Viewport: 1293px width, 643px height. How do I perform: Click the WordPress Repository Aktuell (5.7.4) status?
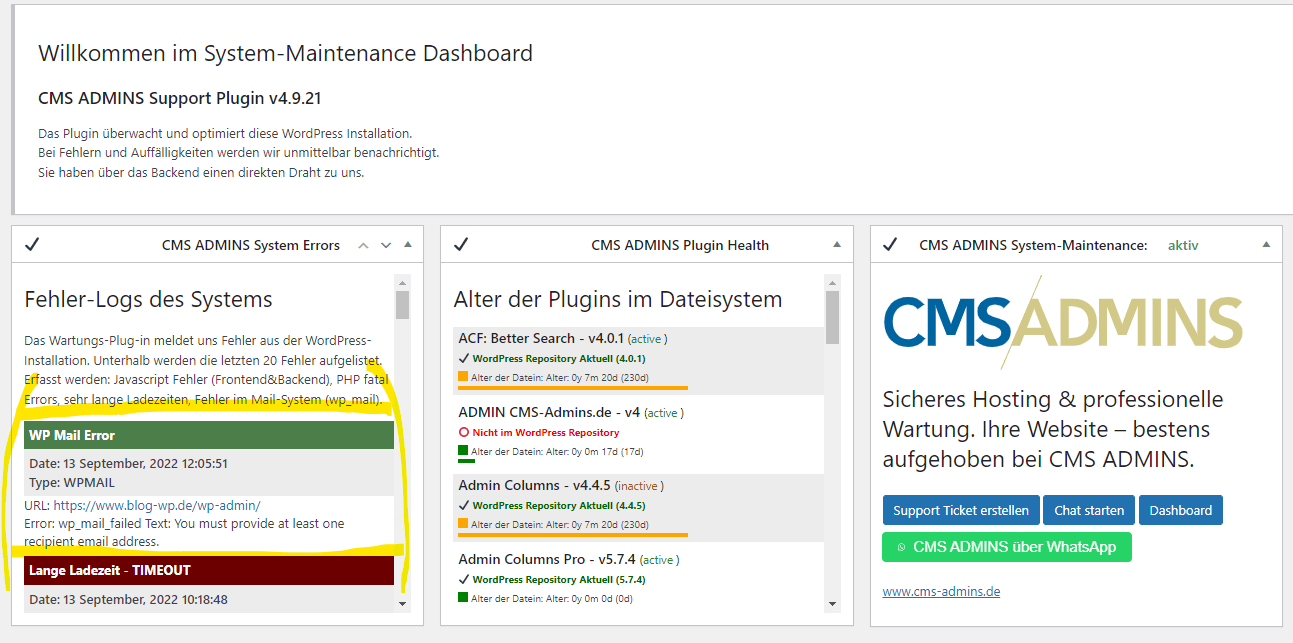tap(559, 580)
